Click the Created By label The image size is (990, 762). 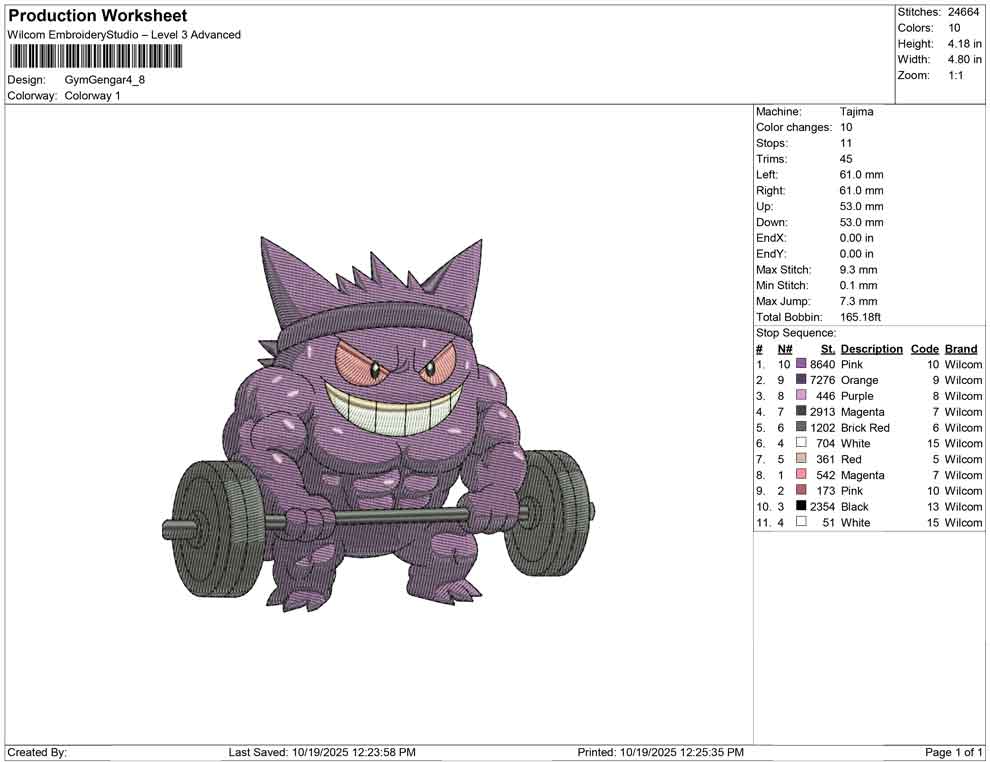37,752
